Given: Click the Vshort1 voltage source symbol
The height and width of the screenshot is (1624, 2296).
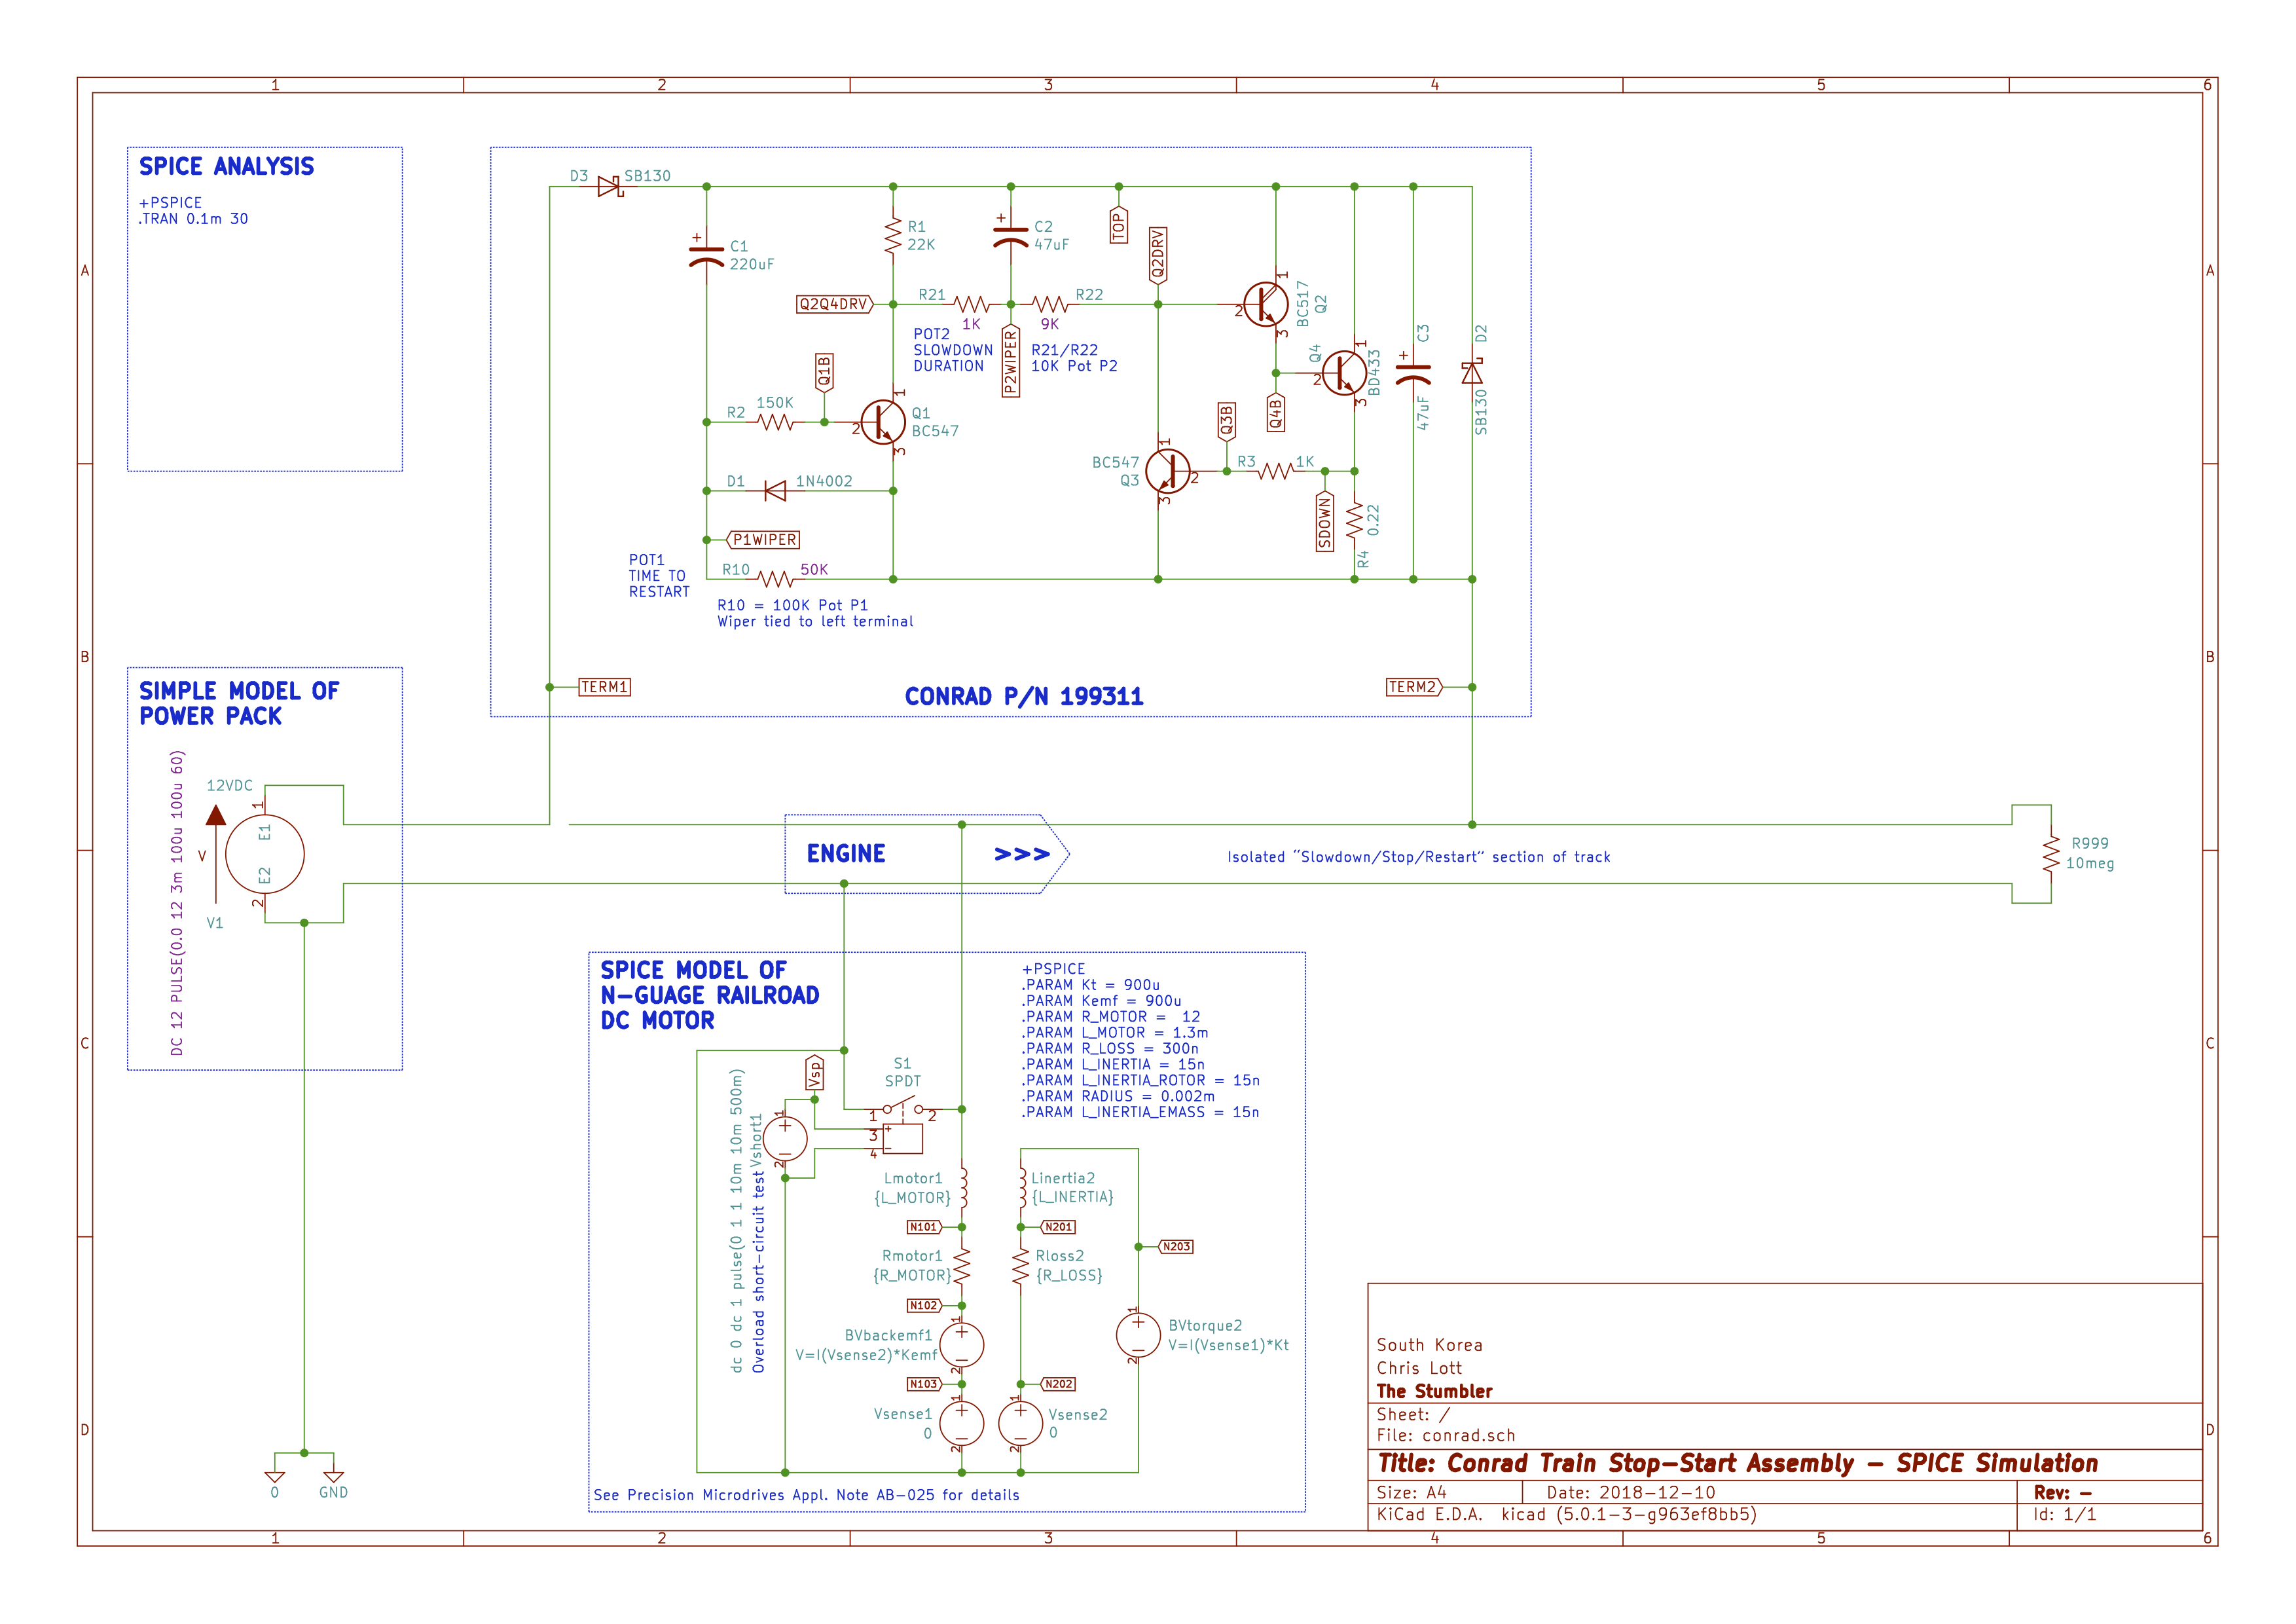Looking at the screenshot, I should coord(785,1138).
